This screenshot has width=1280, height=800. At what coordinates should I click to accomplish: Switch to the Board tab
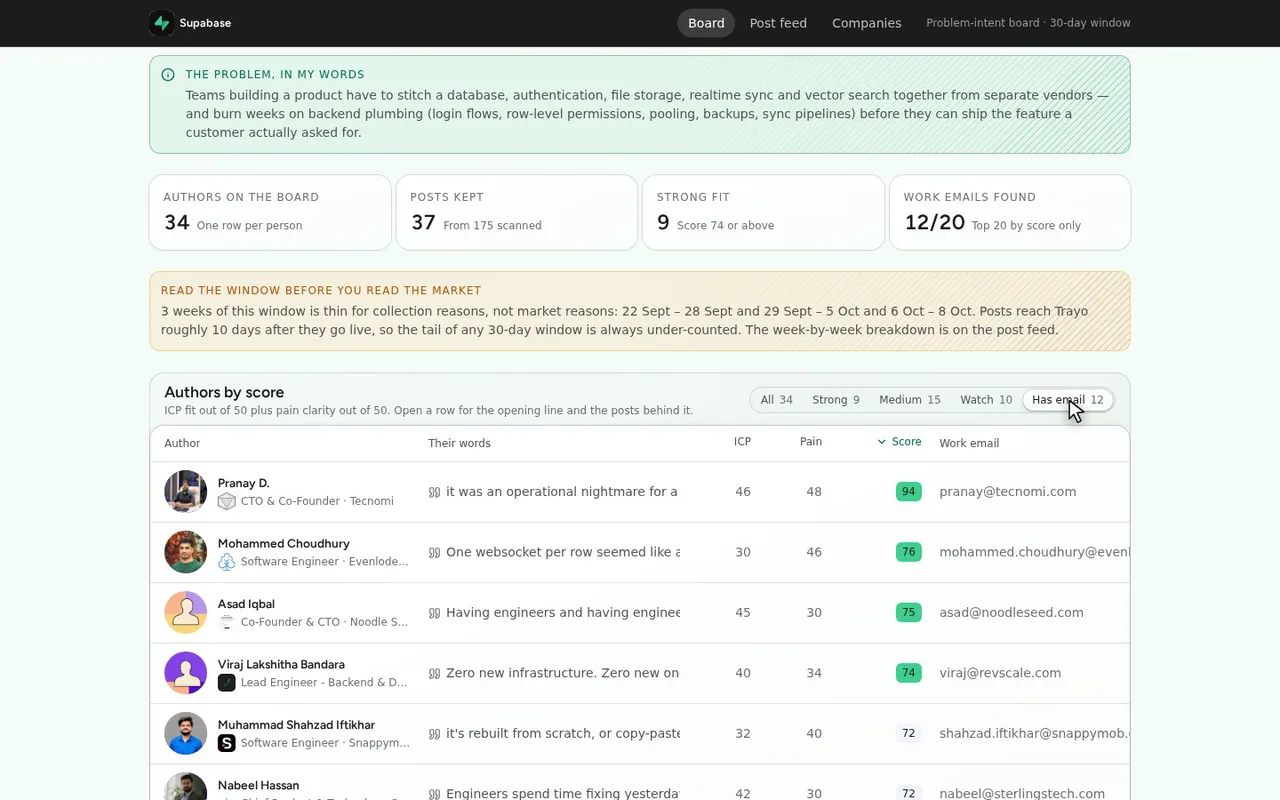point(706,23)
